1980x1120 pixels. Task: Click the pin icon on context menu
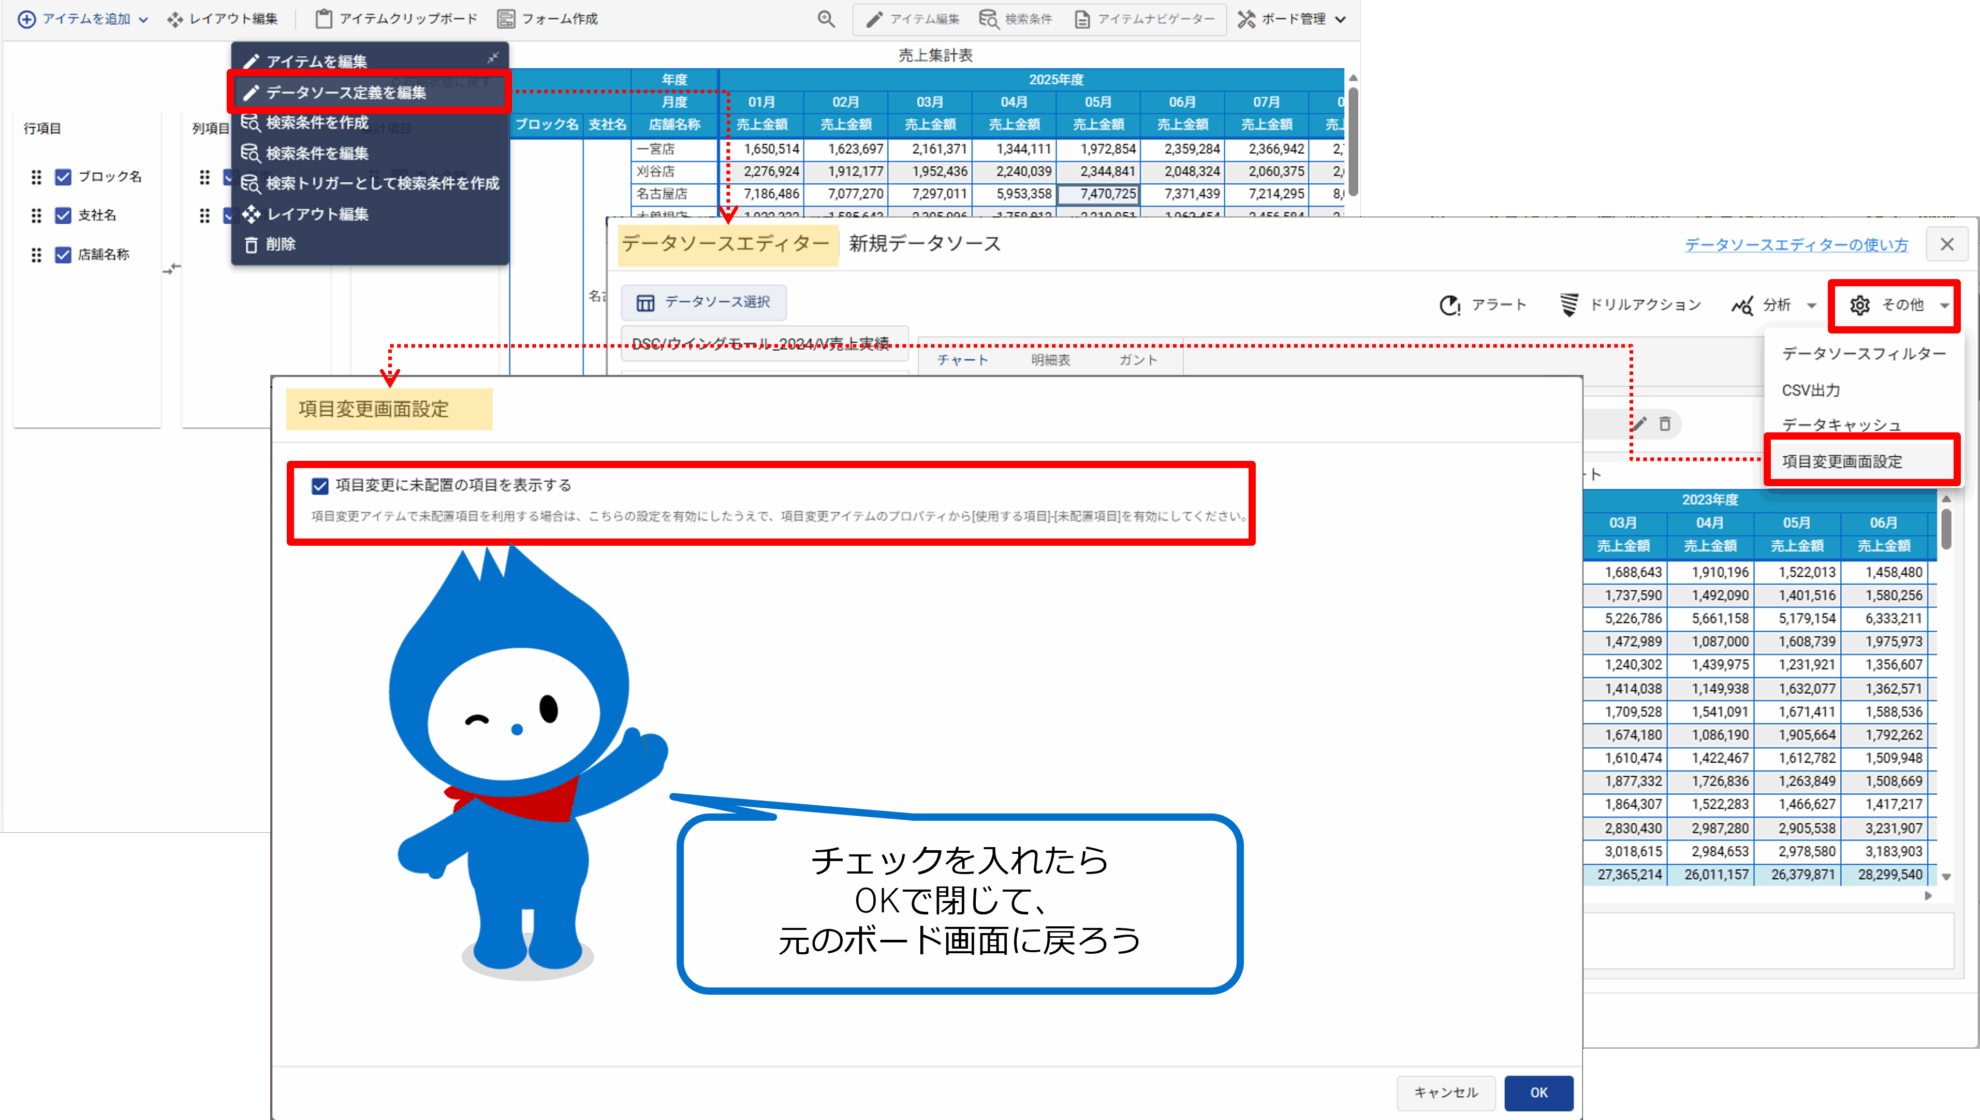click(x=493, y=58)
